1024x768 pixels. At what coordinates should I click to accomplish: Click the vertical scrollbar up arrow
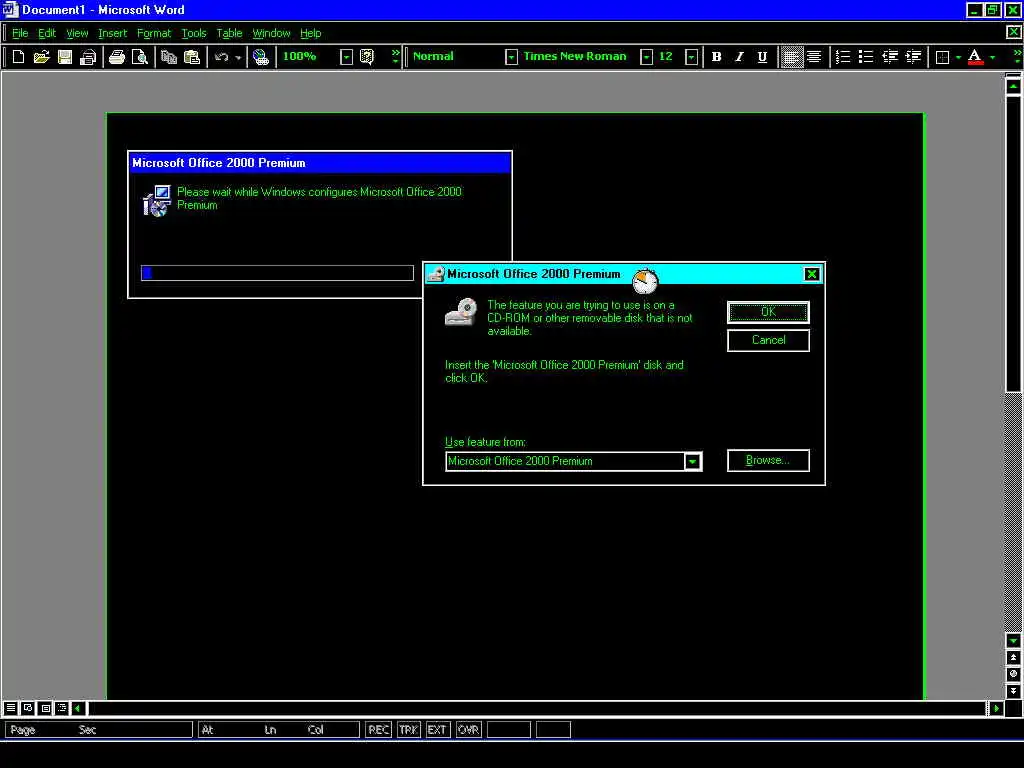(1014, 86)
